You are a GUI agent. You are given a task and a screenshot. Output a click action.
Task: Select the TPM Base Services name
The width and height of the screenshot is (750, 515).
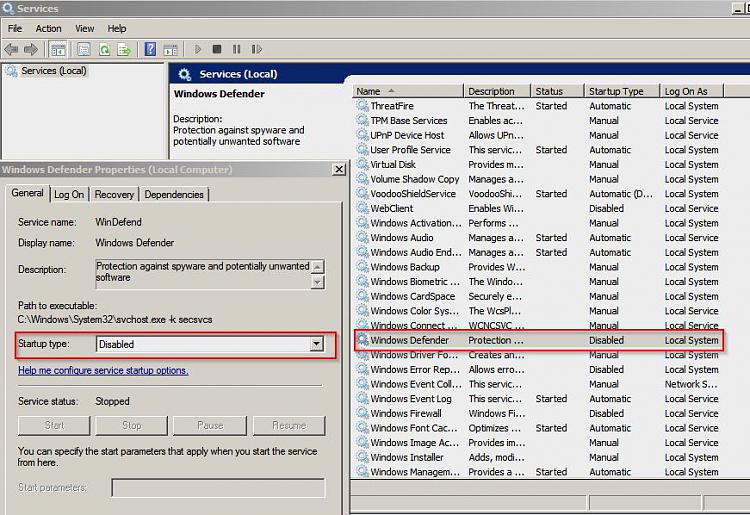click(408, 121)
